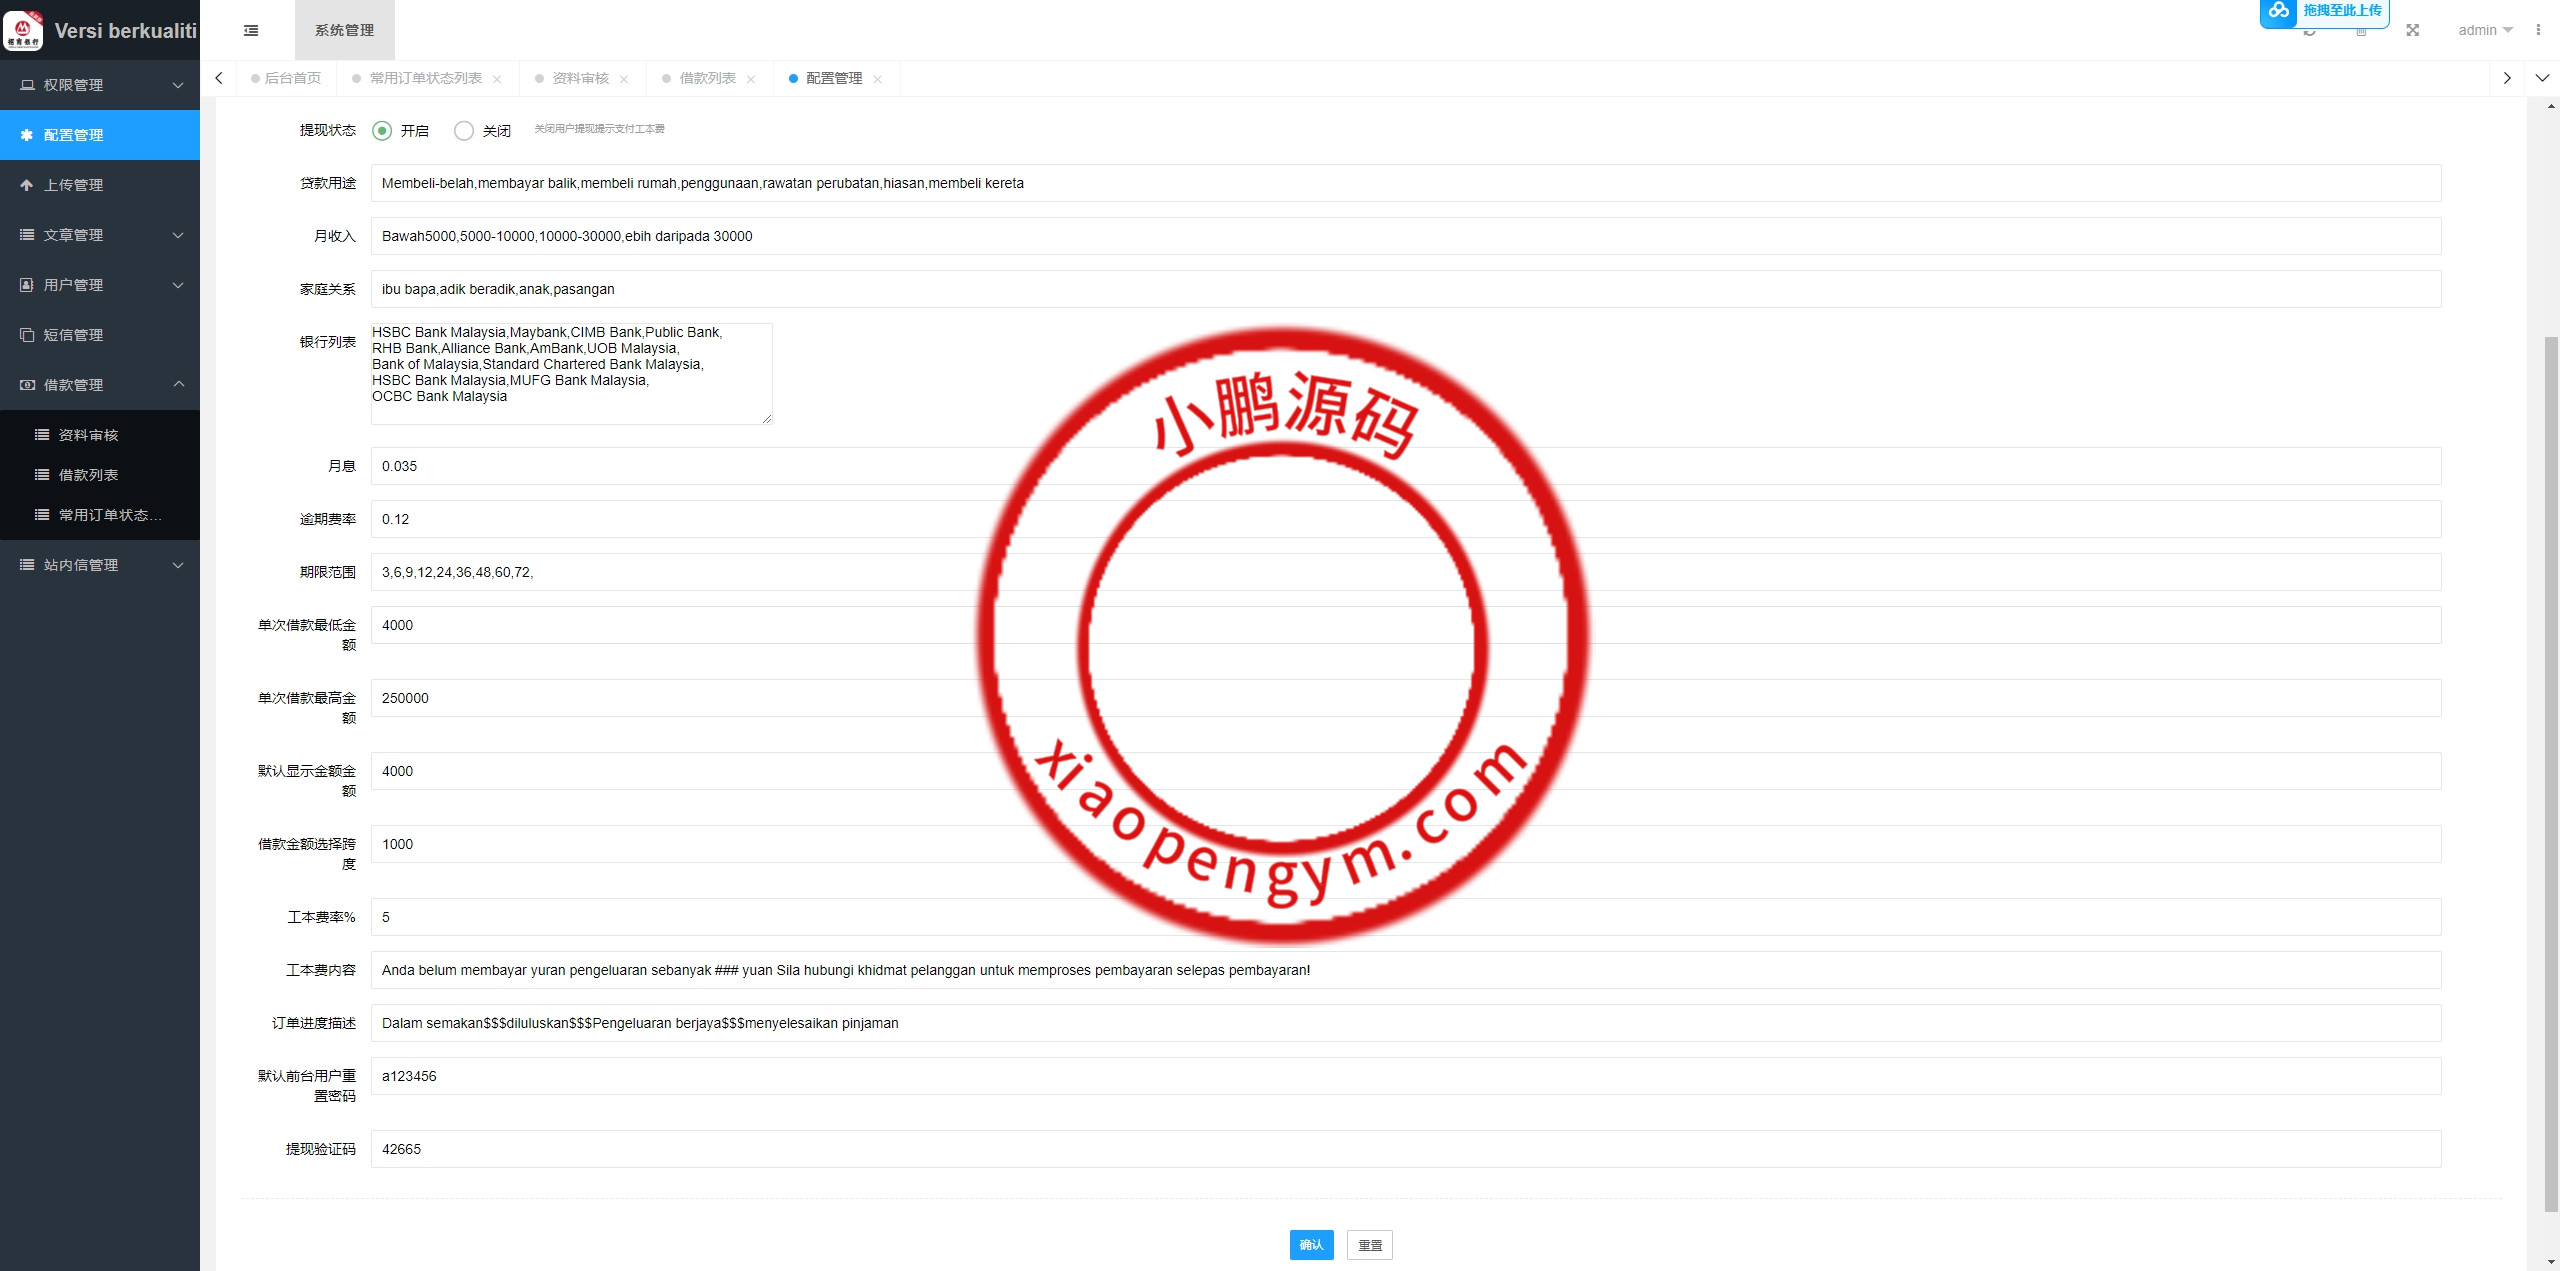Select the 关闭 radio for 提现状态
The height and width of the screenshot is (1271, 2560).
point(464,131)
